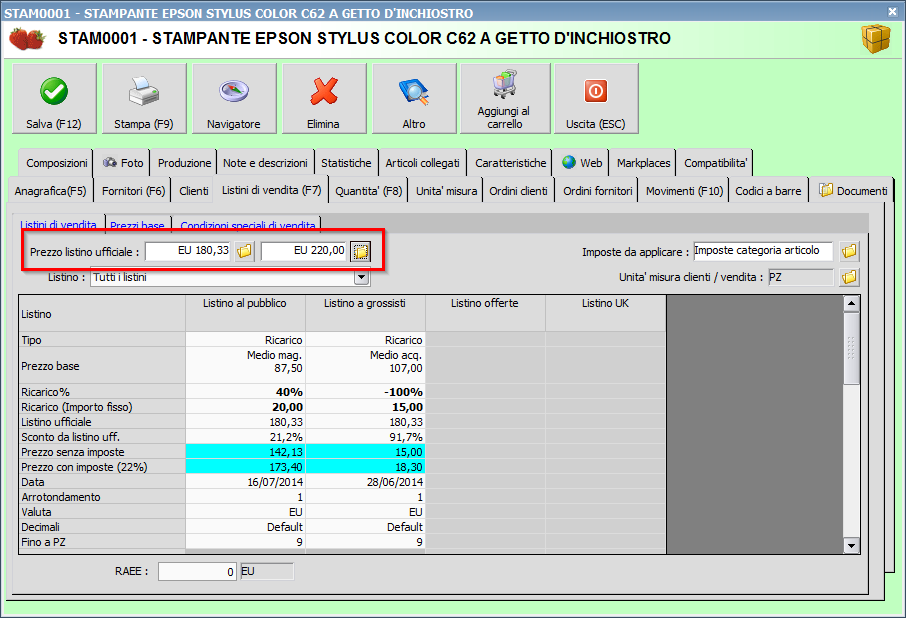Click the scroll up arrow of the price table

click(851, 304)
